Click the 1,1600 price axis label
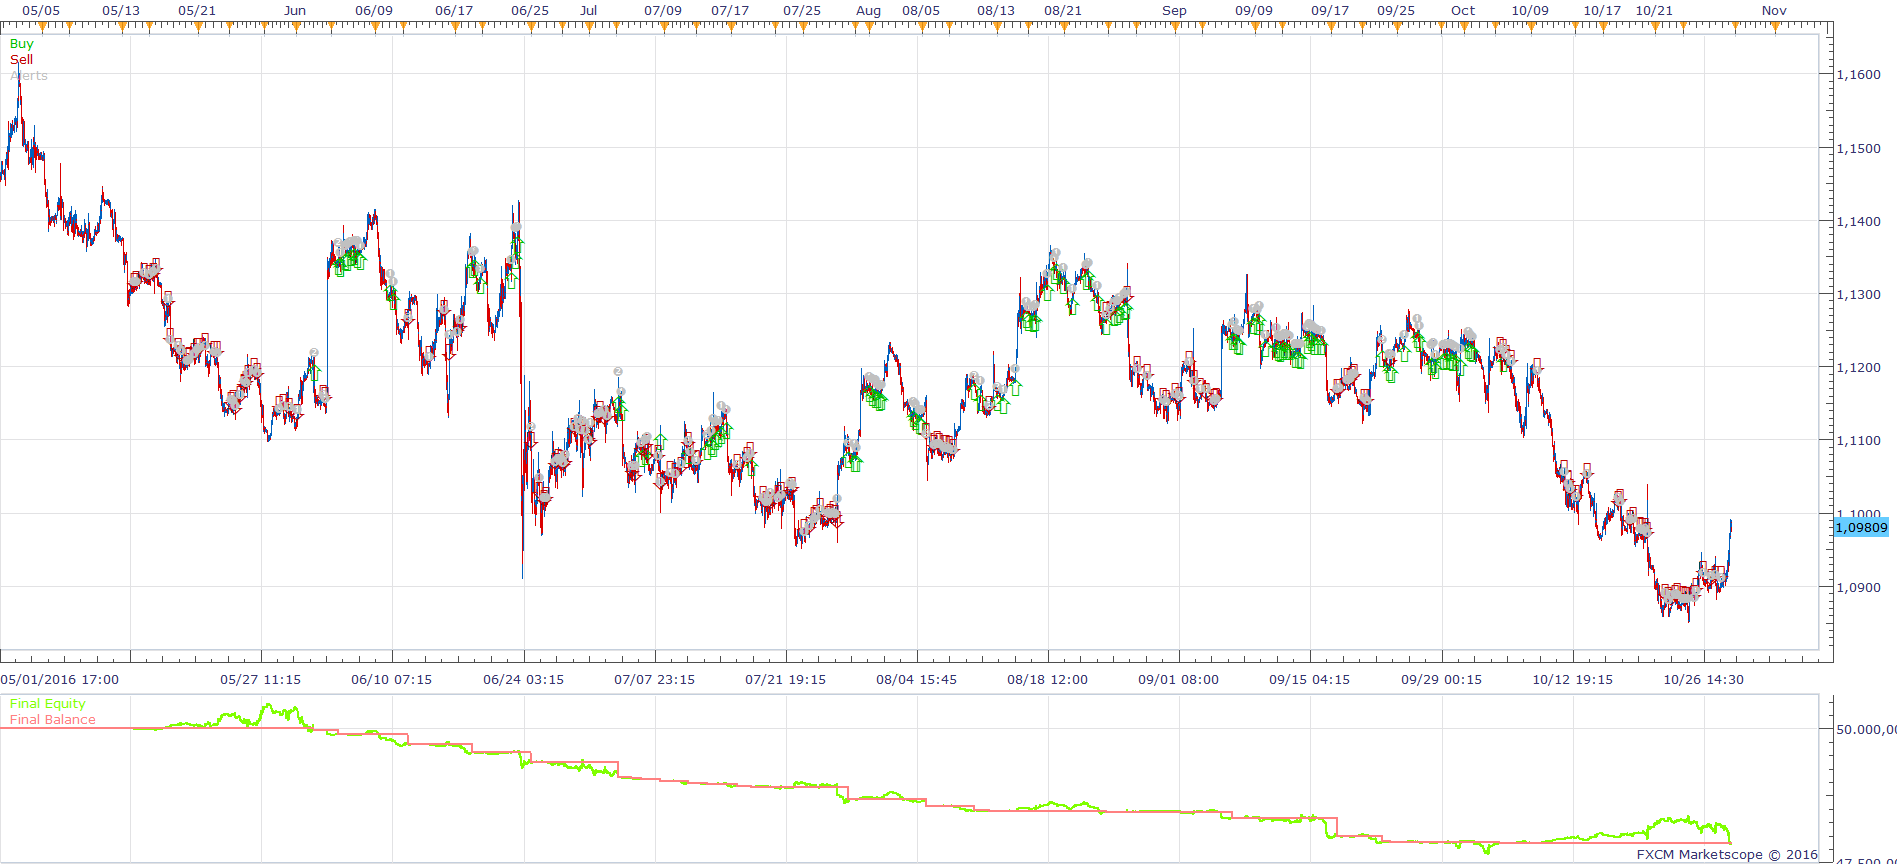Image resolution: width=1899 pixels, height=864 pixels. (1858, 75)
